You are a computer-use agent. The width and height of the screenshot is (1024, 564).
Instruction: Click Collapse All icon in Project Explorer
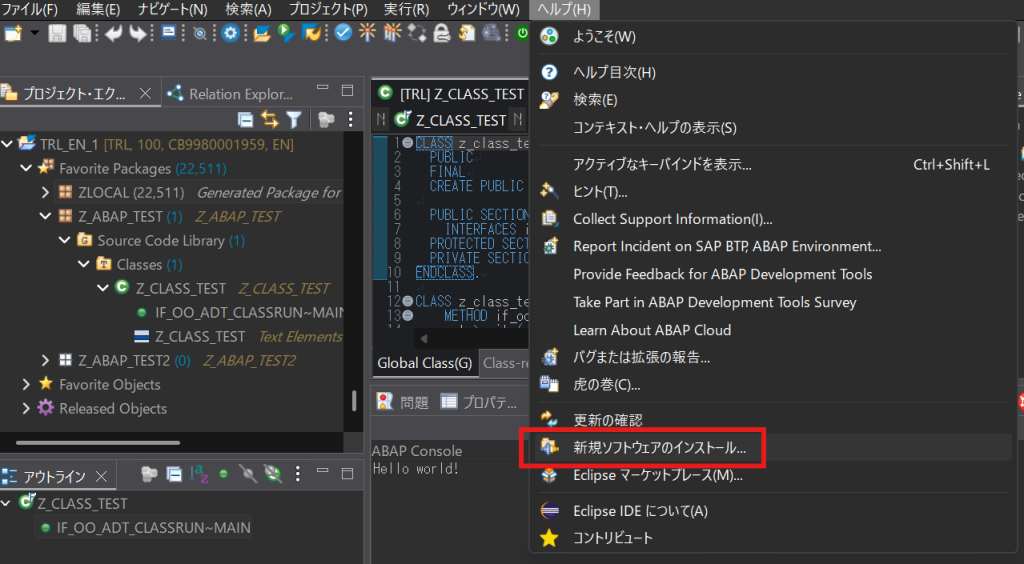click(x=246, y=119)
